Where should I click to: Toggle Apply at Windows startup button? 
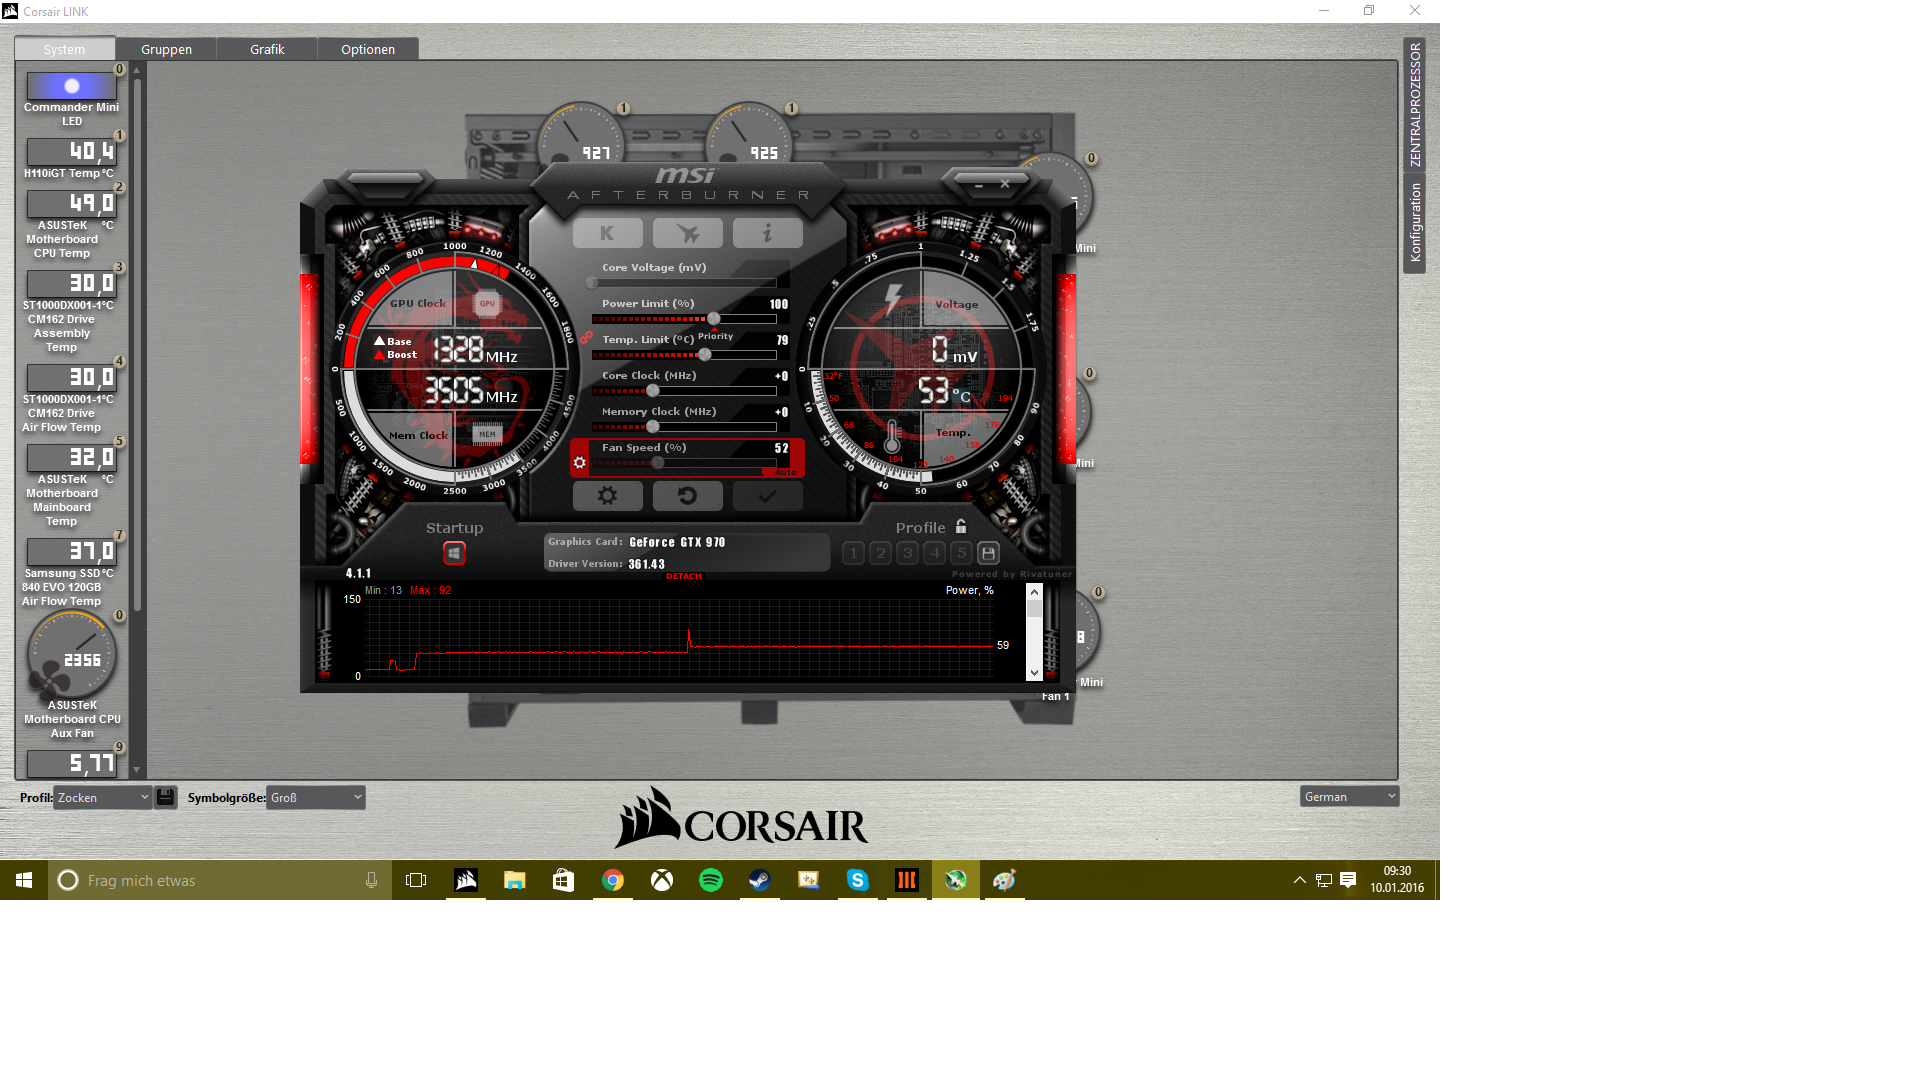pyautogui.click(x=454, y=553)
